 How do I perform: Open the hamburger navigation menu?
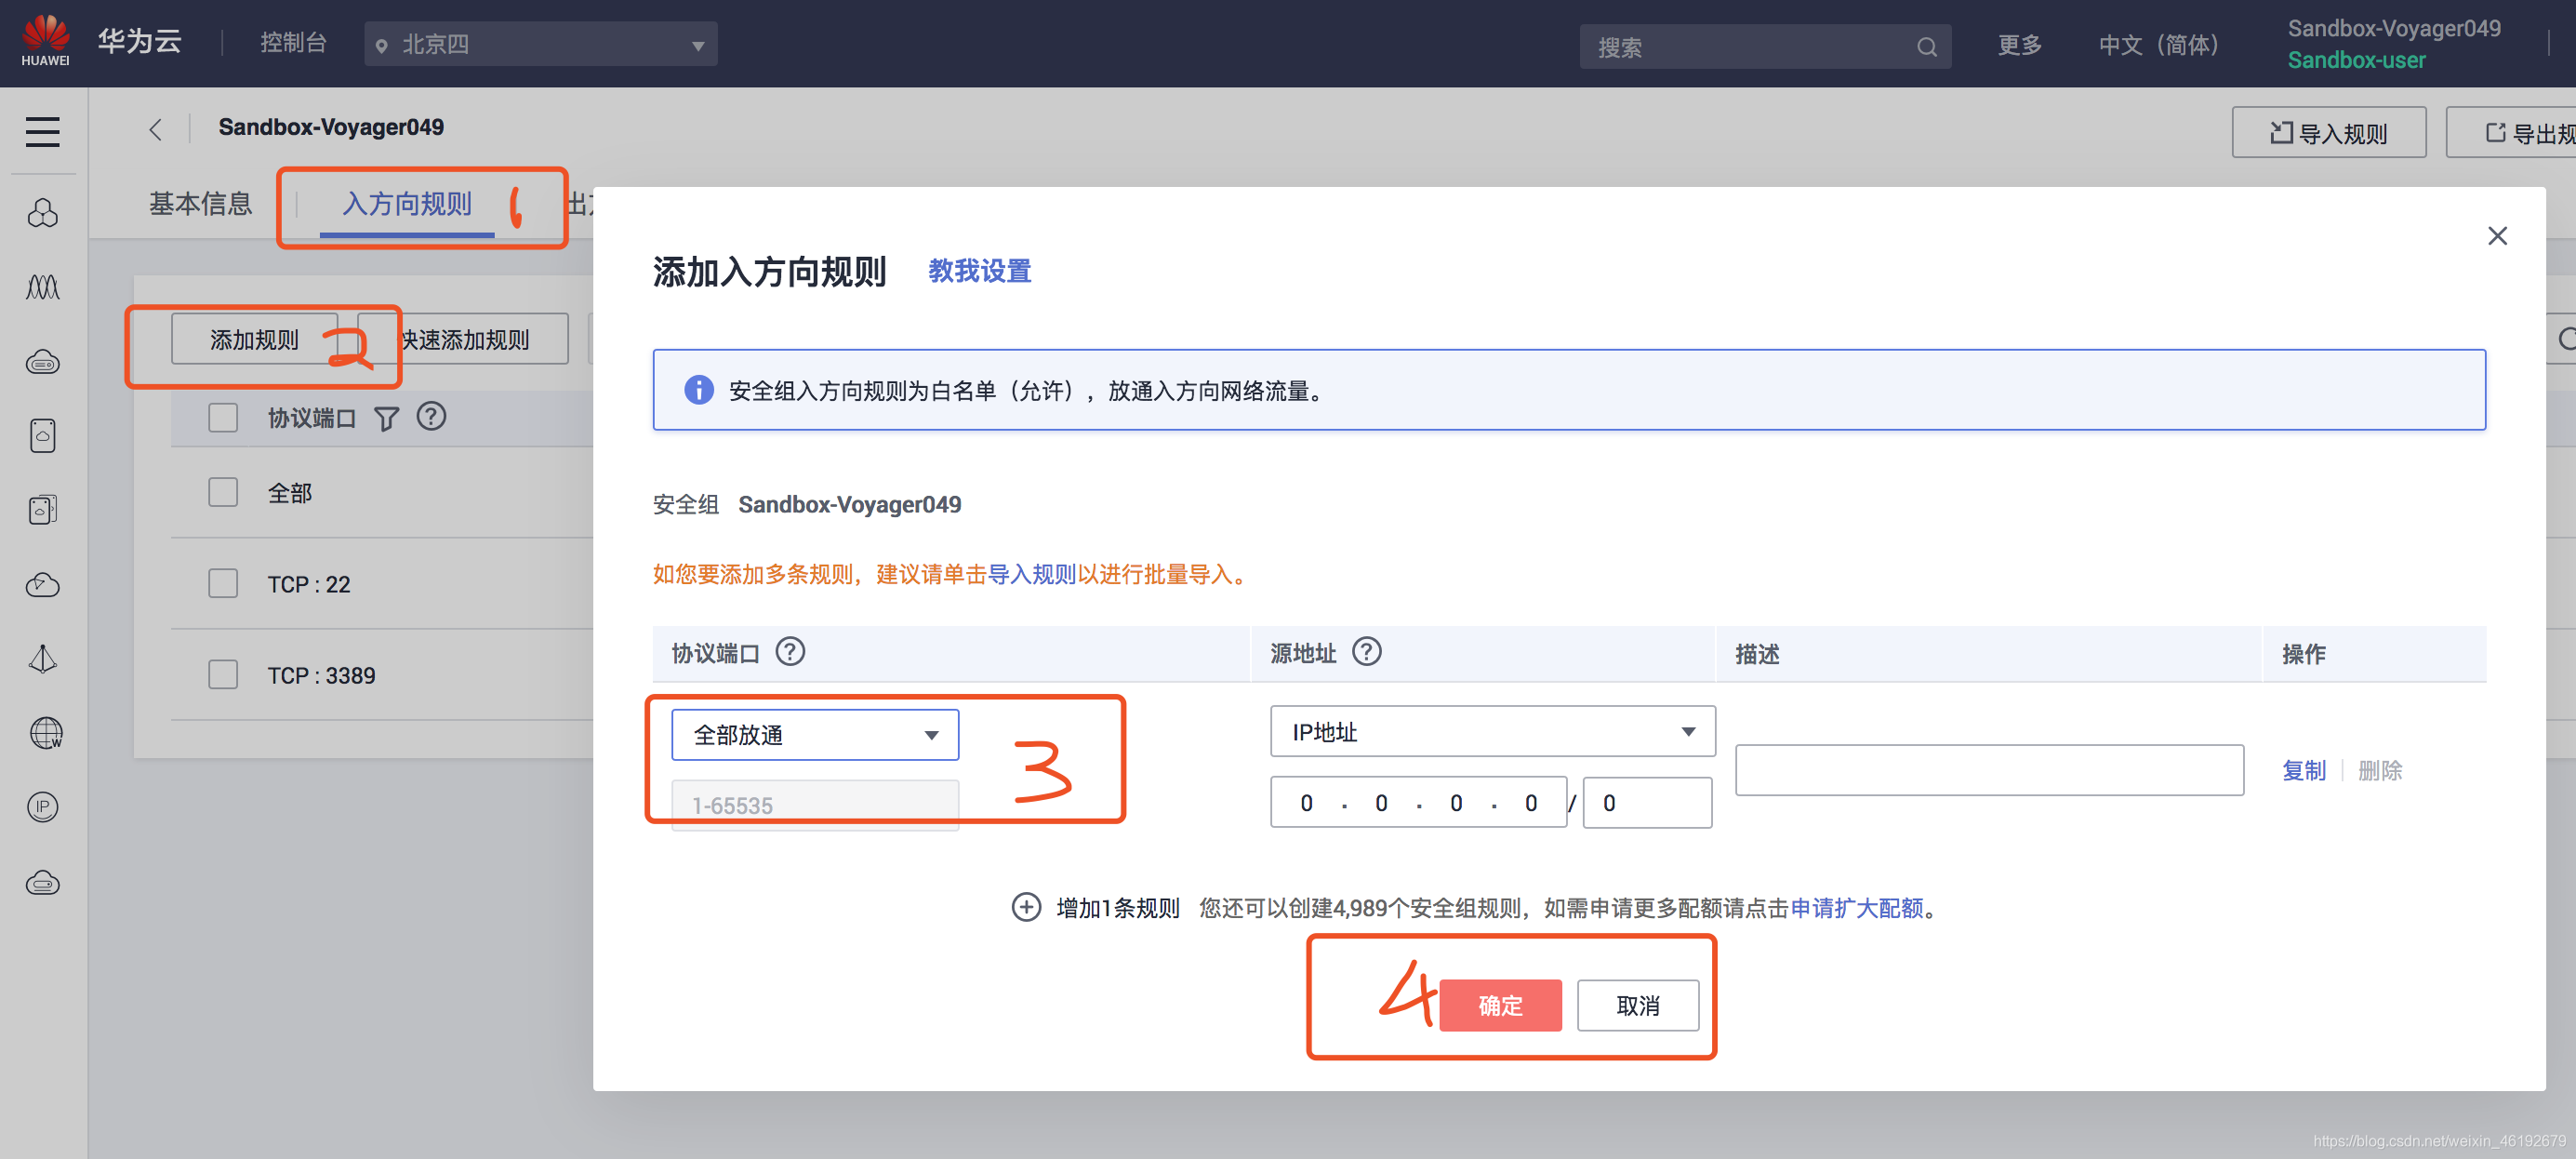(x=43, y=132)
